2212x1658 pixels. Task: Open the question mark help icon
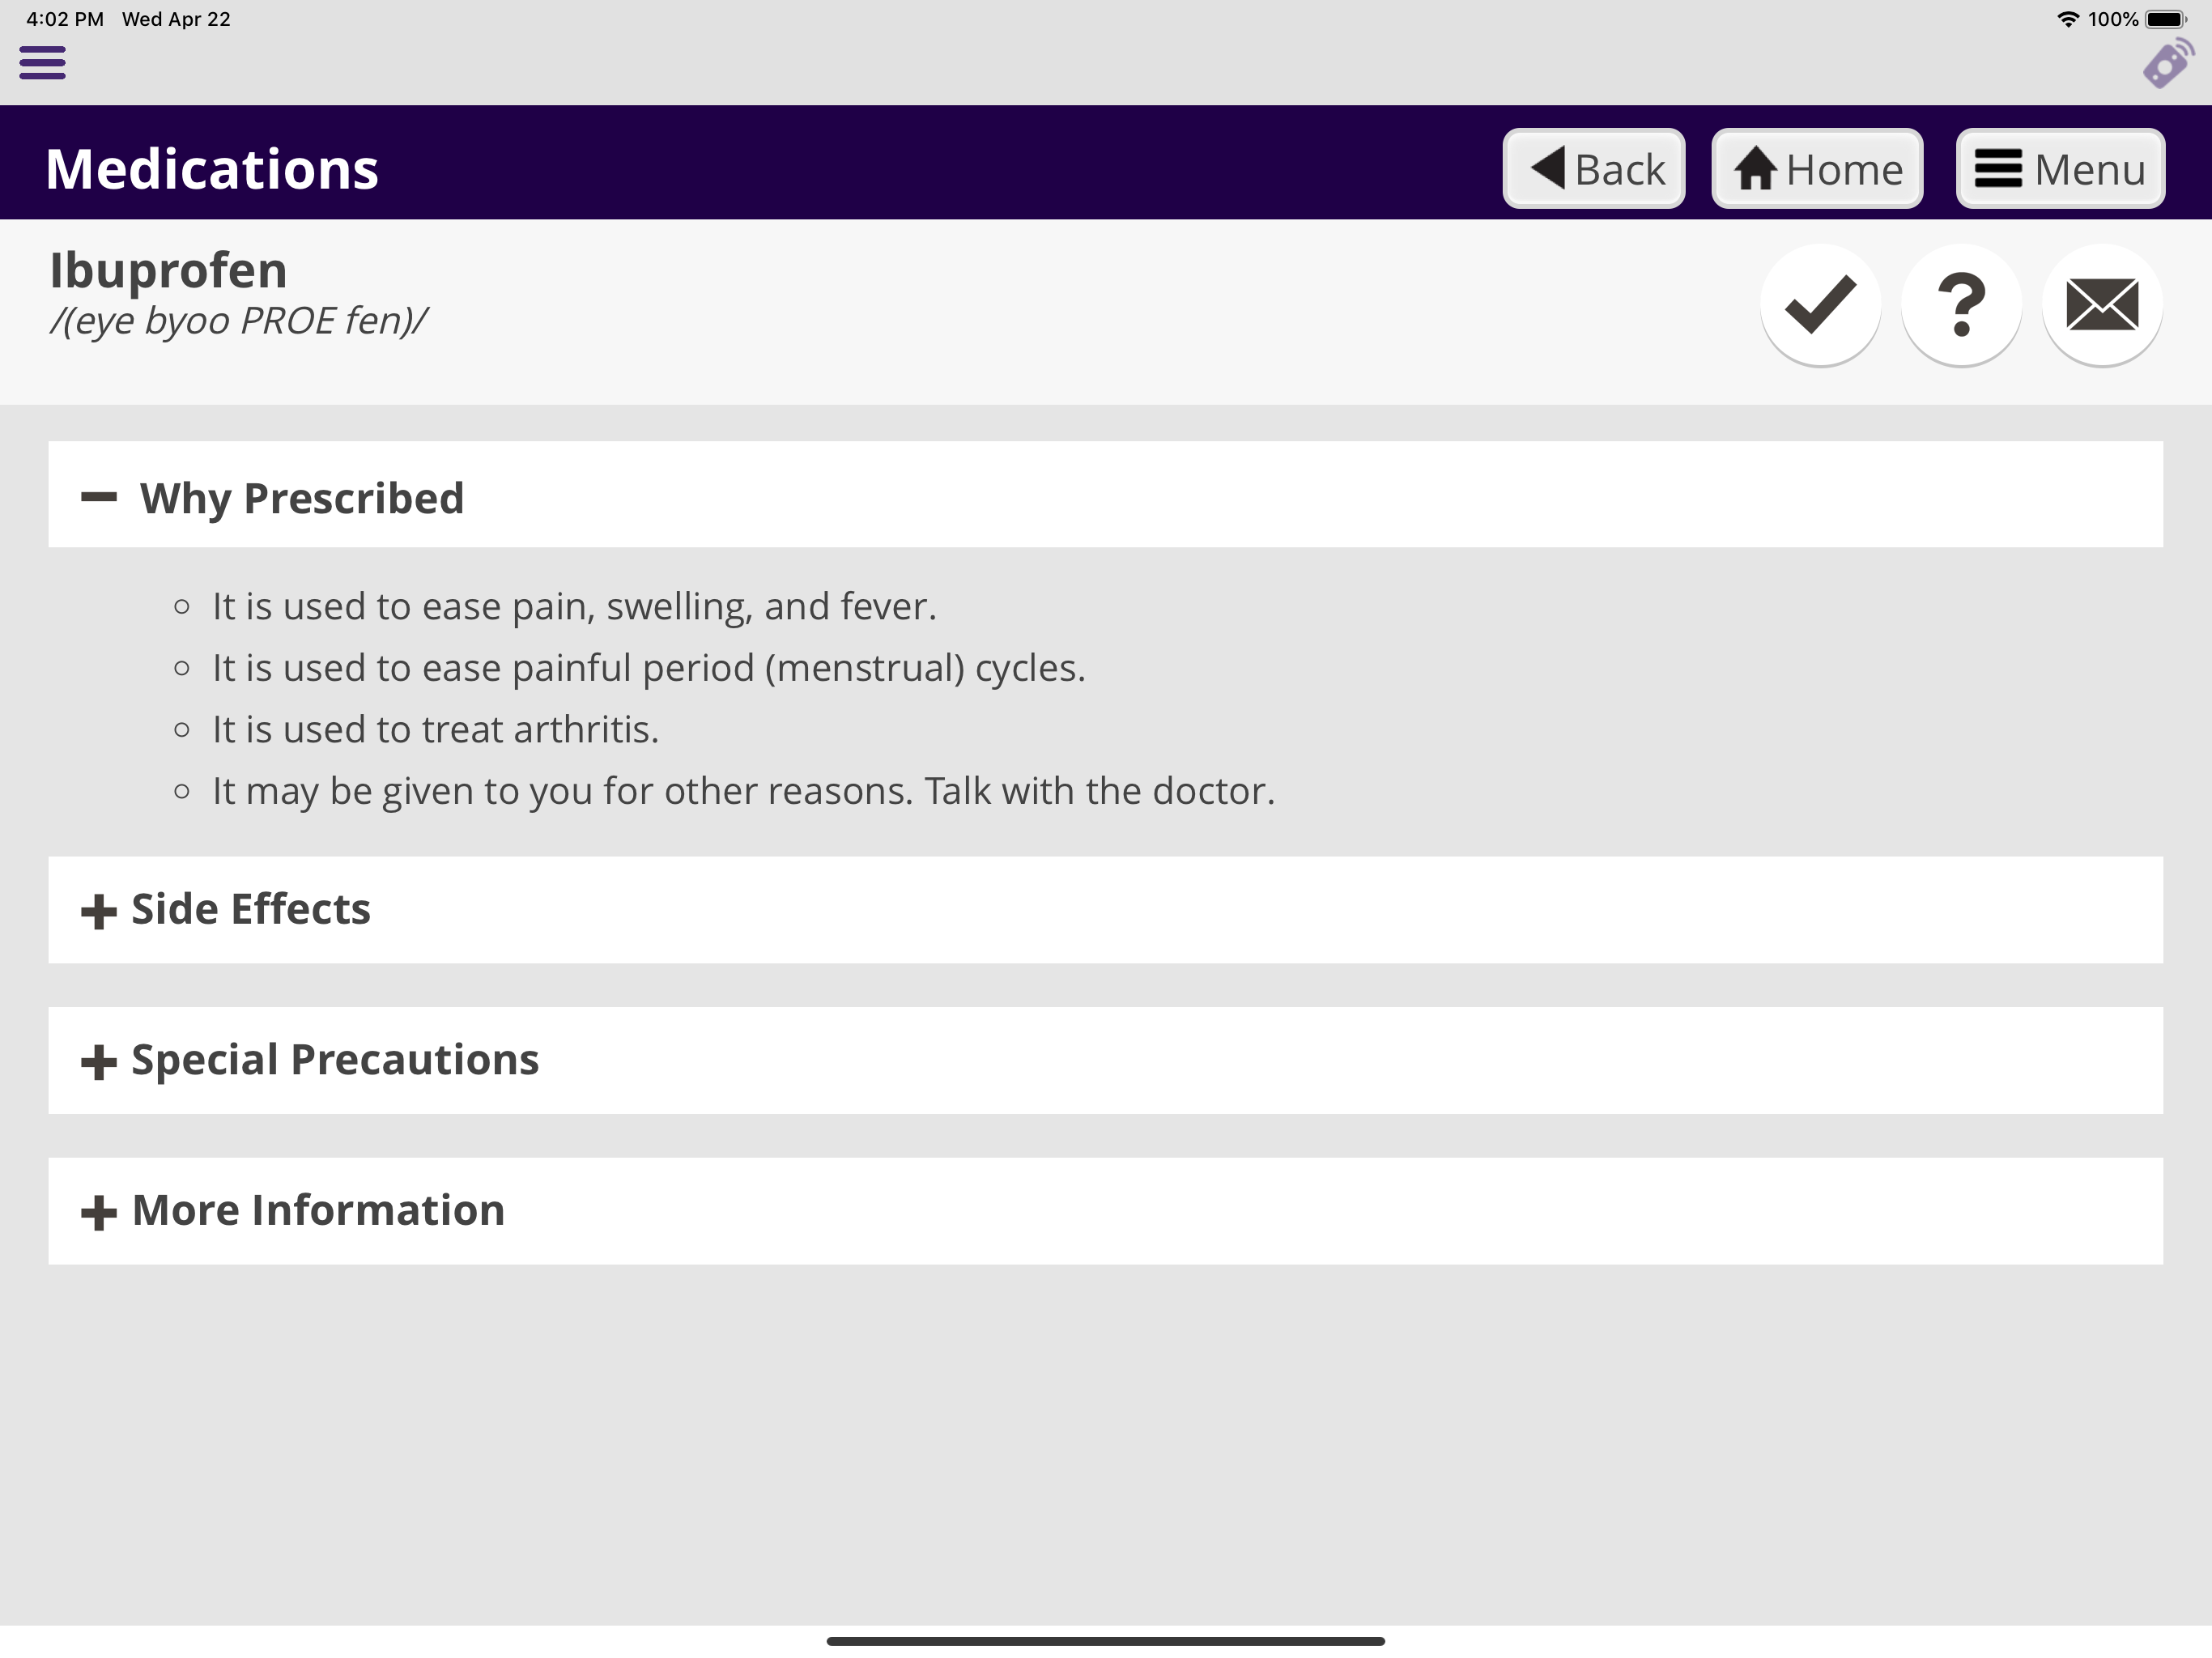click(1961, 304)
